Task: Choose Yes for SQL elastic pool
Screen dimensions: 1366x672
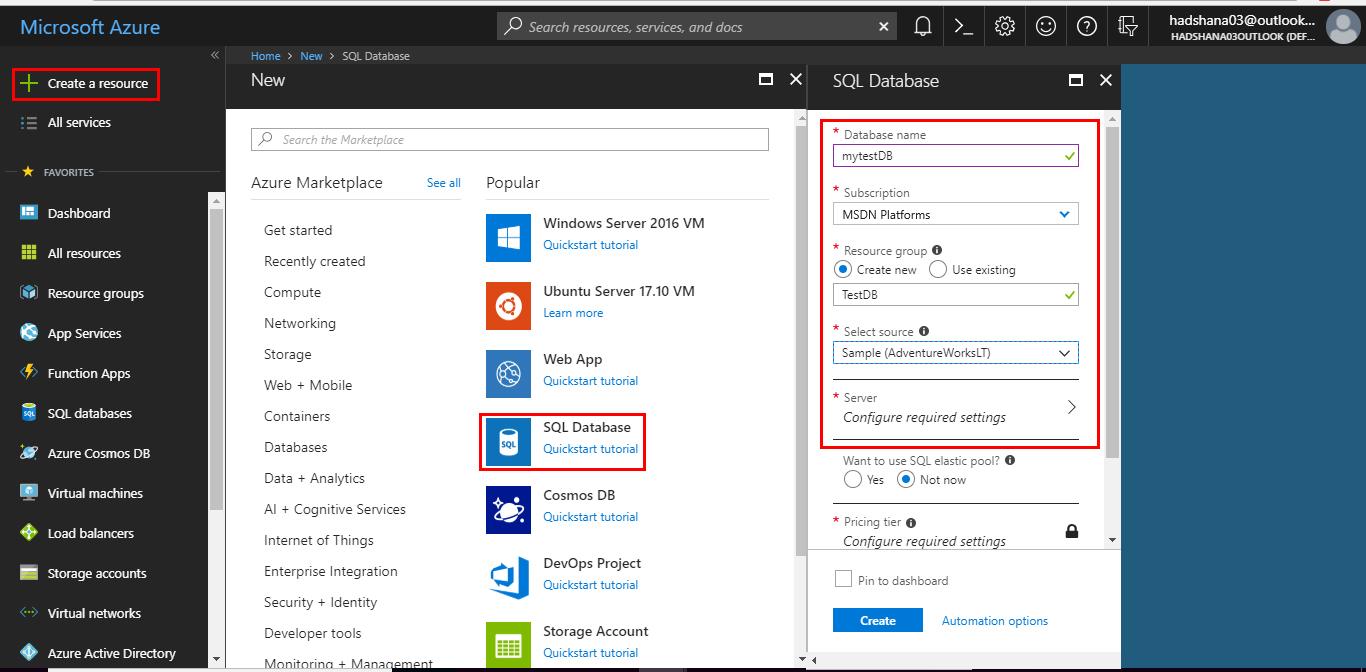Action: pos(853,479)
